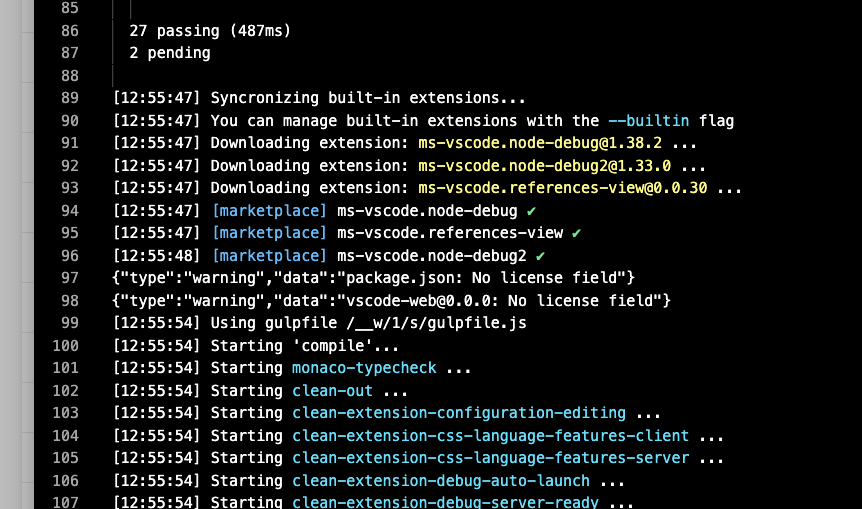Click clean-extension-configuration-editing task name
Image resolution: width=862 pixels, height=509 pixels.
[x=458, y=413]
